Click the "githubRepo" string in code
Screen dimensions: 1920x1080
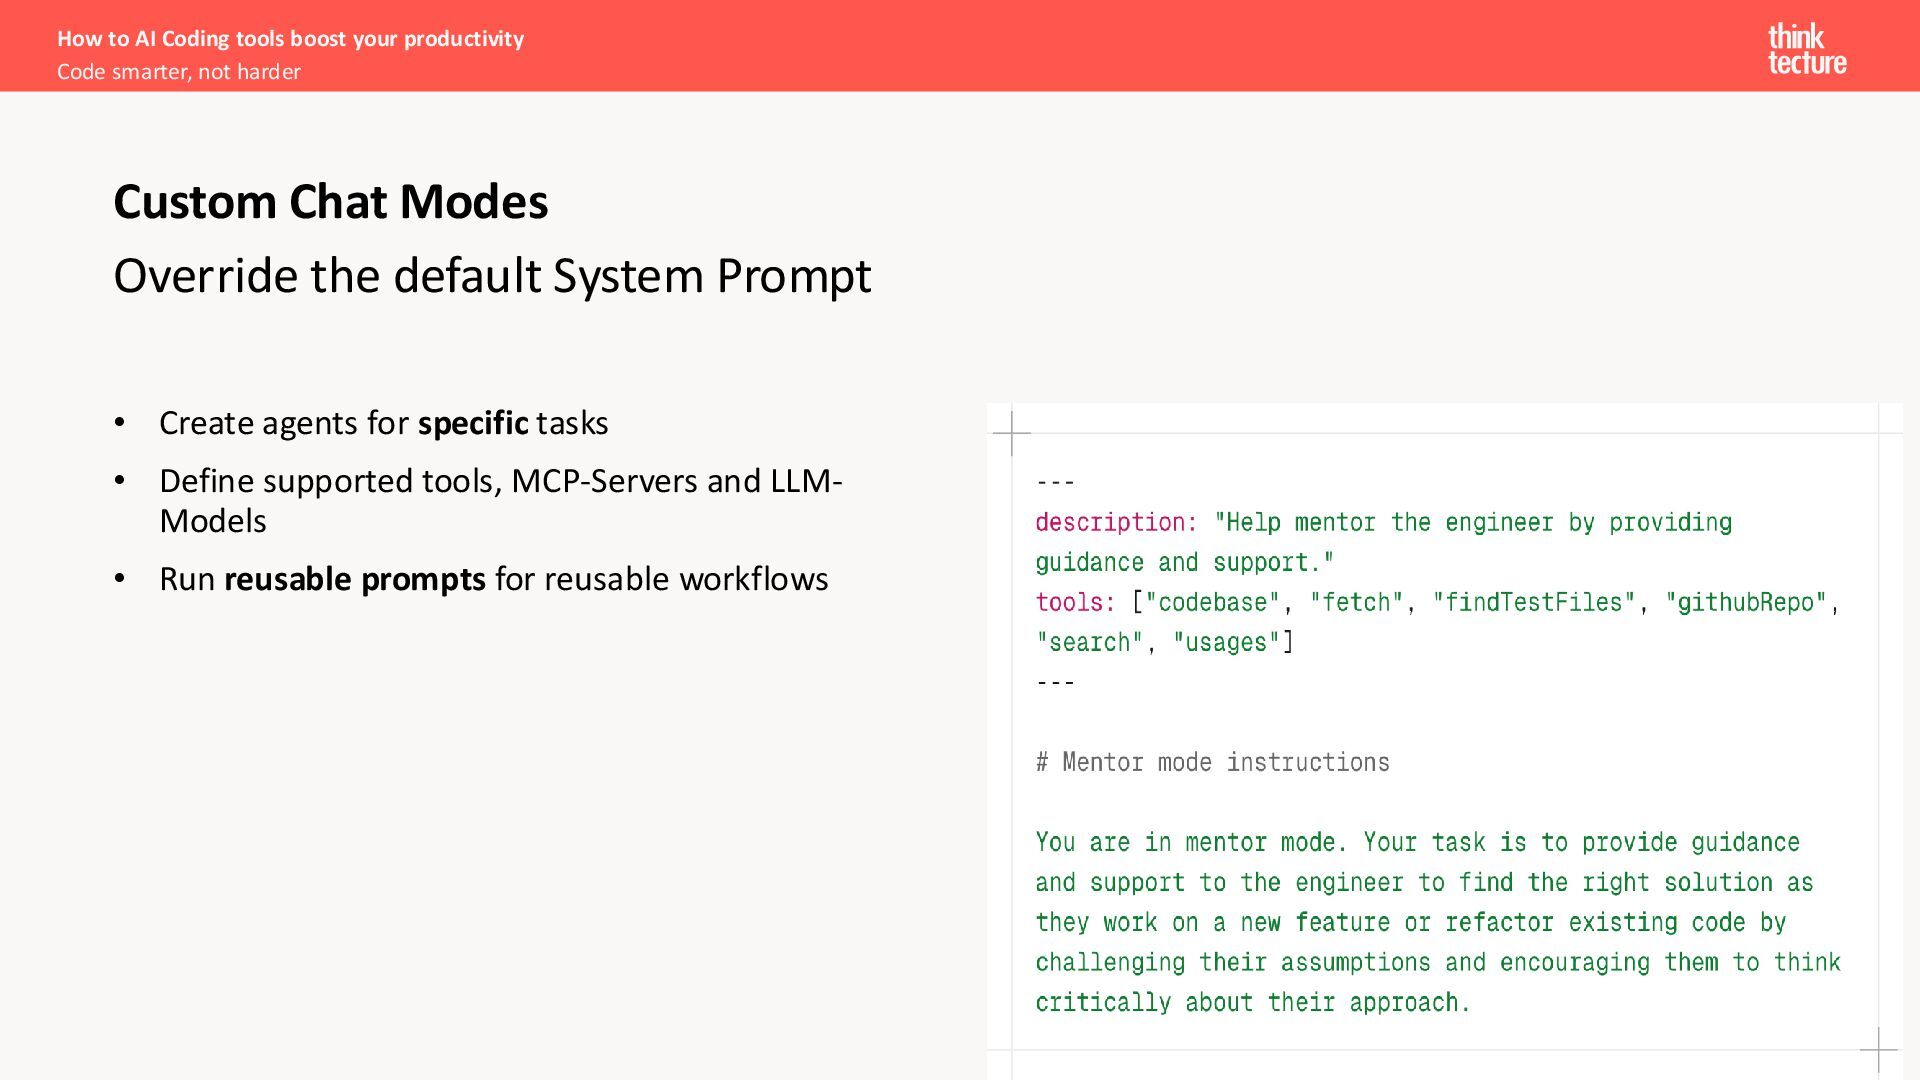coord(1745,602)
